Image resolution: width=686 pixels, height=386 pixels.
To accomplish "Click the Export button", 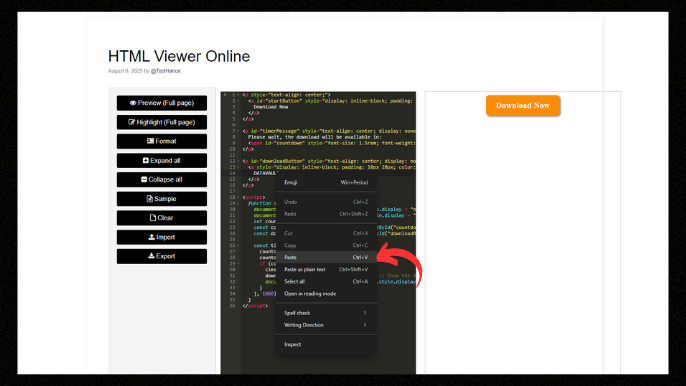I will point(161,256).
